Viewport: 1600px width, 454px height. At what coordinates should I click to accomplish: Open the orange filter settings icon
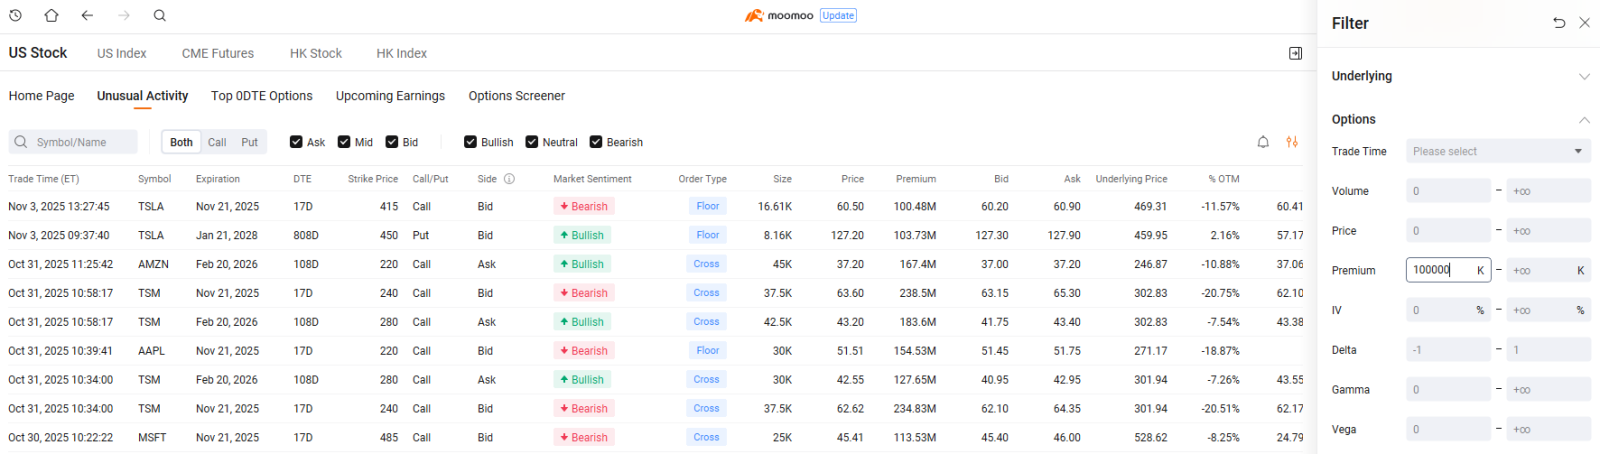1292,142
